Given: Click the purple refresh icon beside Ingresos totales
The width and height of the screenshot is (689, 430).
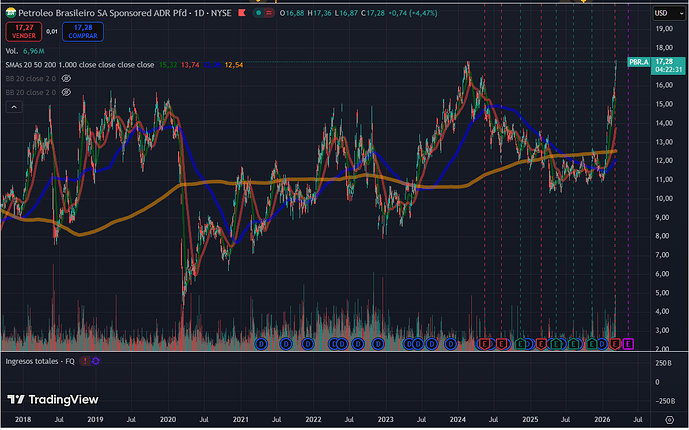Looking at the screenshot, I should [x=97, y=359].
